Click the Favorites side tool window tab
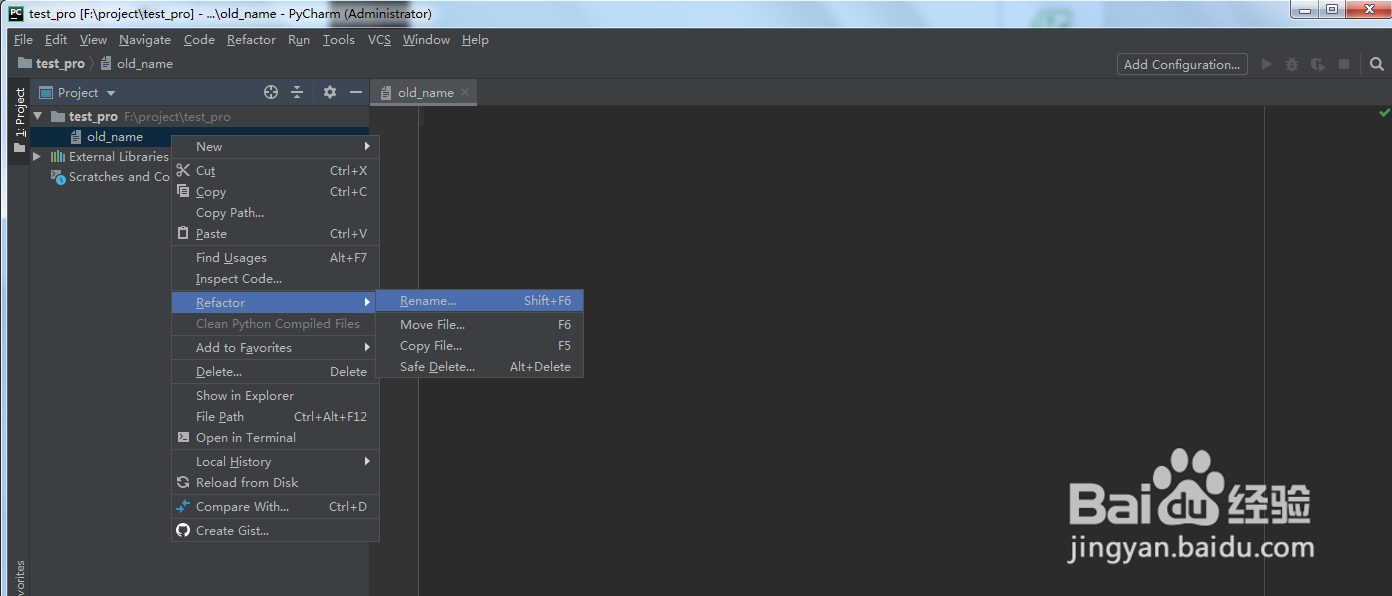The width and height of the screenshot is (1392, 596). coord(19,580)
